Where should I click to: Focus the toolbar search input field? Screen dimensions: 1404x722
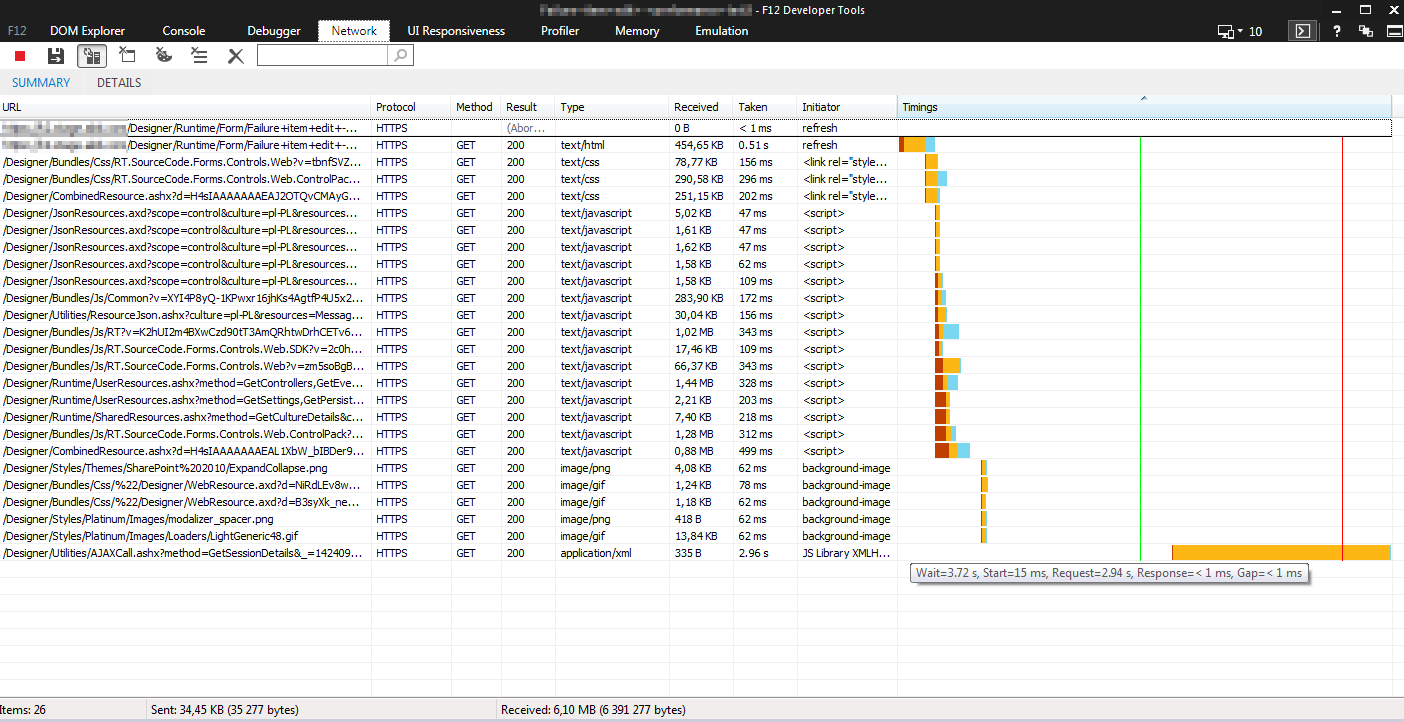323,56
